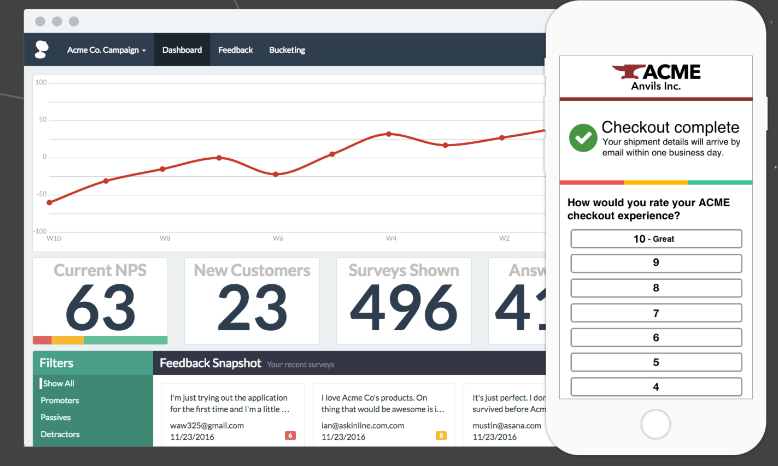Select the Show All filter
Image resolution: width=778 pixels, height=466 pixels.
pyautogui.click(x=59, y=383)
